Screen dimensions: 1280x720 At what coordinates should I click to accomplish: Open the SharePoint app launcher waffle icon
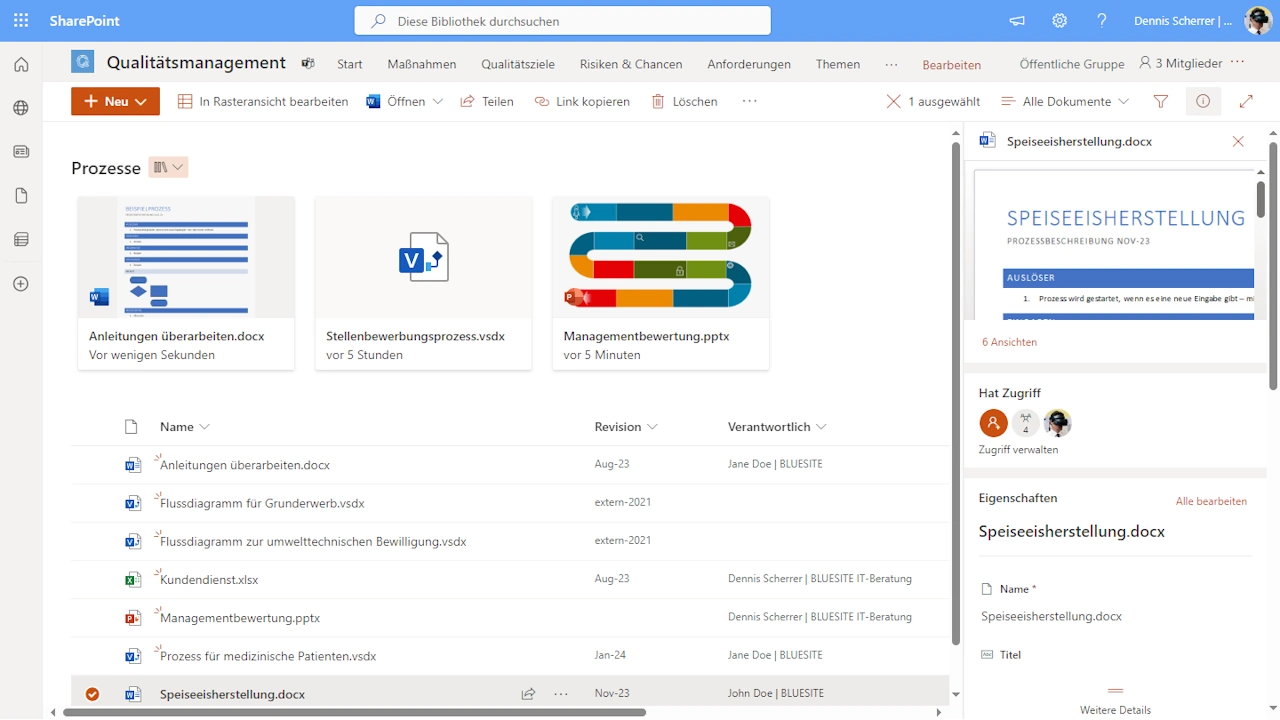coord(20,20)
